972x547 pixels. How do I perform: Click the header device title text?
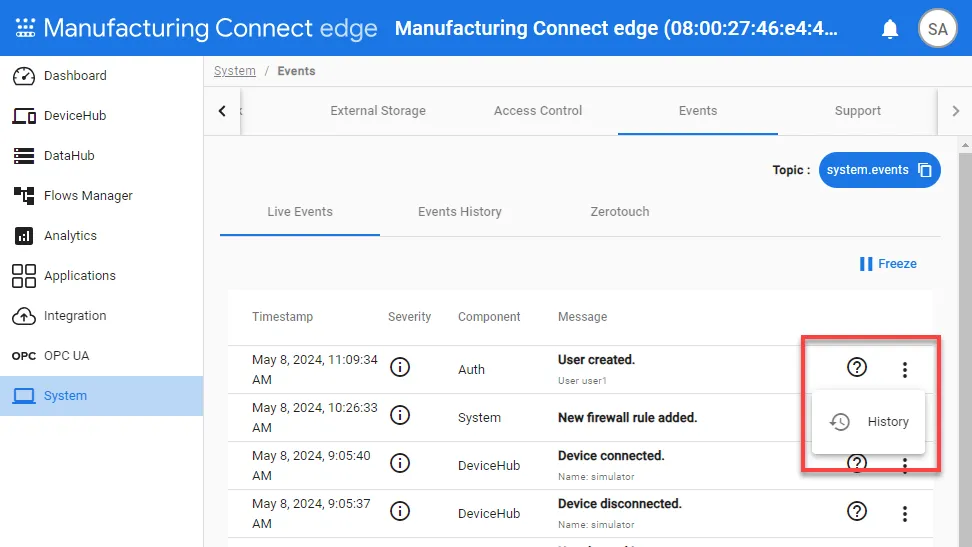[x=616, y=29]
